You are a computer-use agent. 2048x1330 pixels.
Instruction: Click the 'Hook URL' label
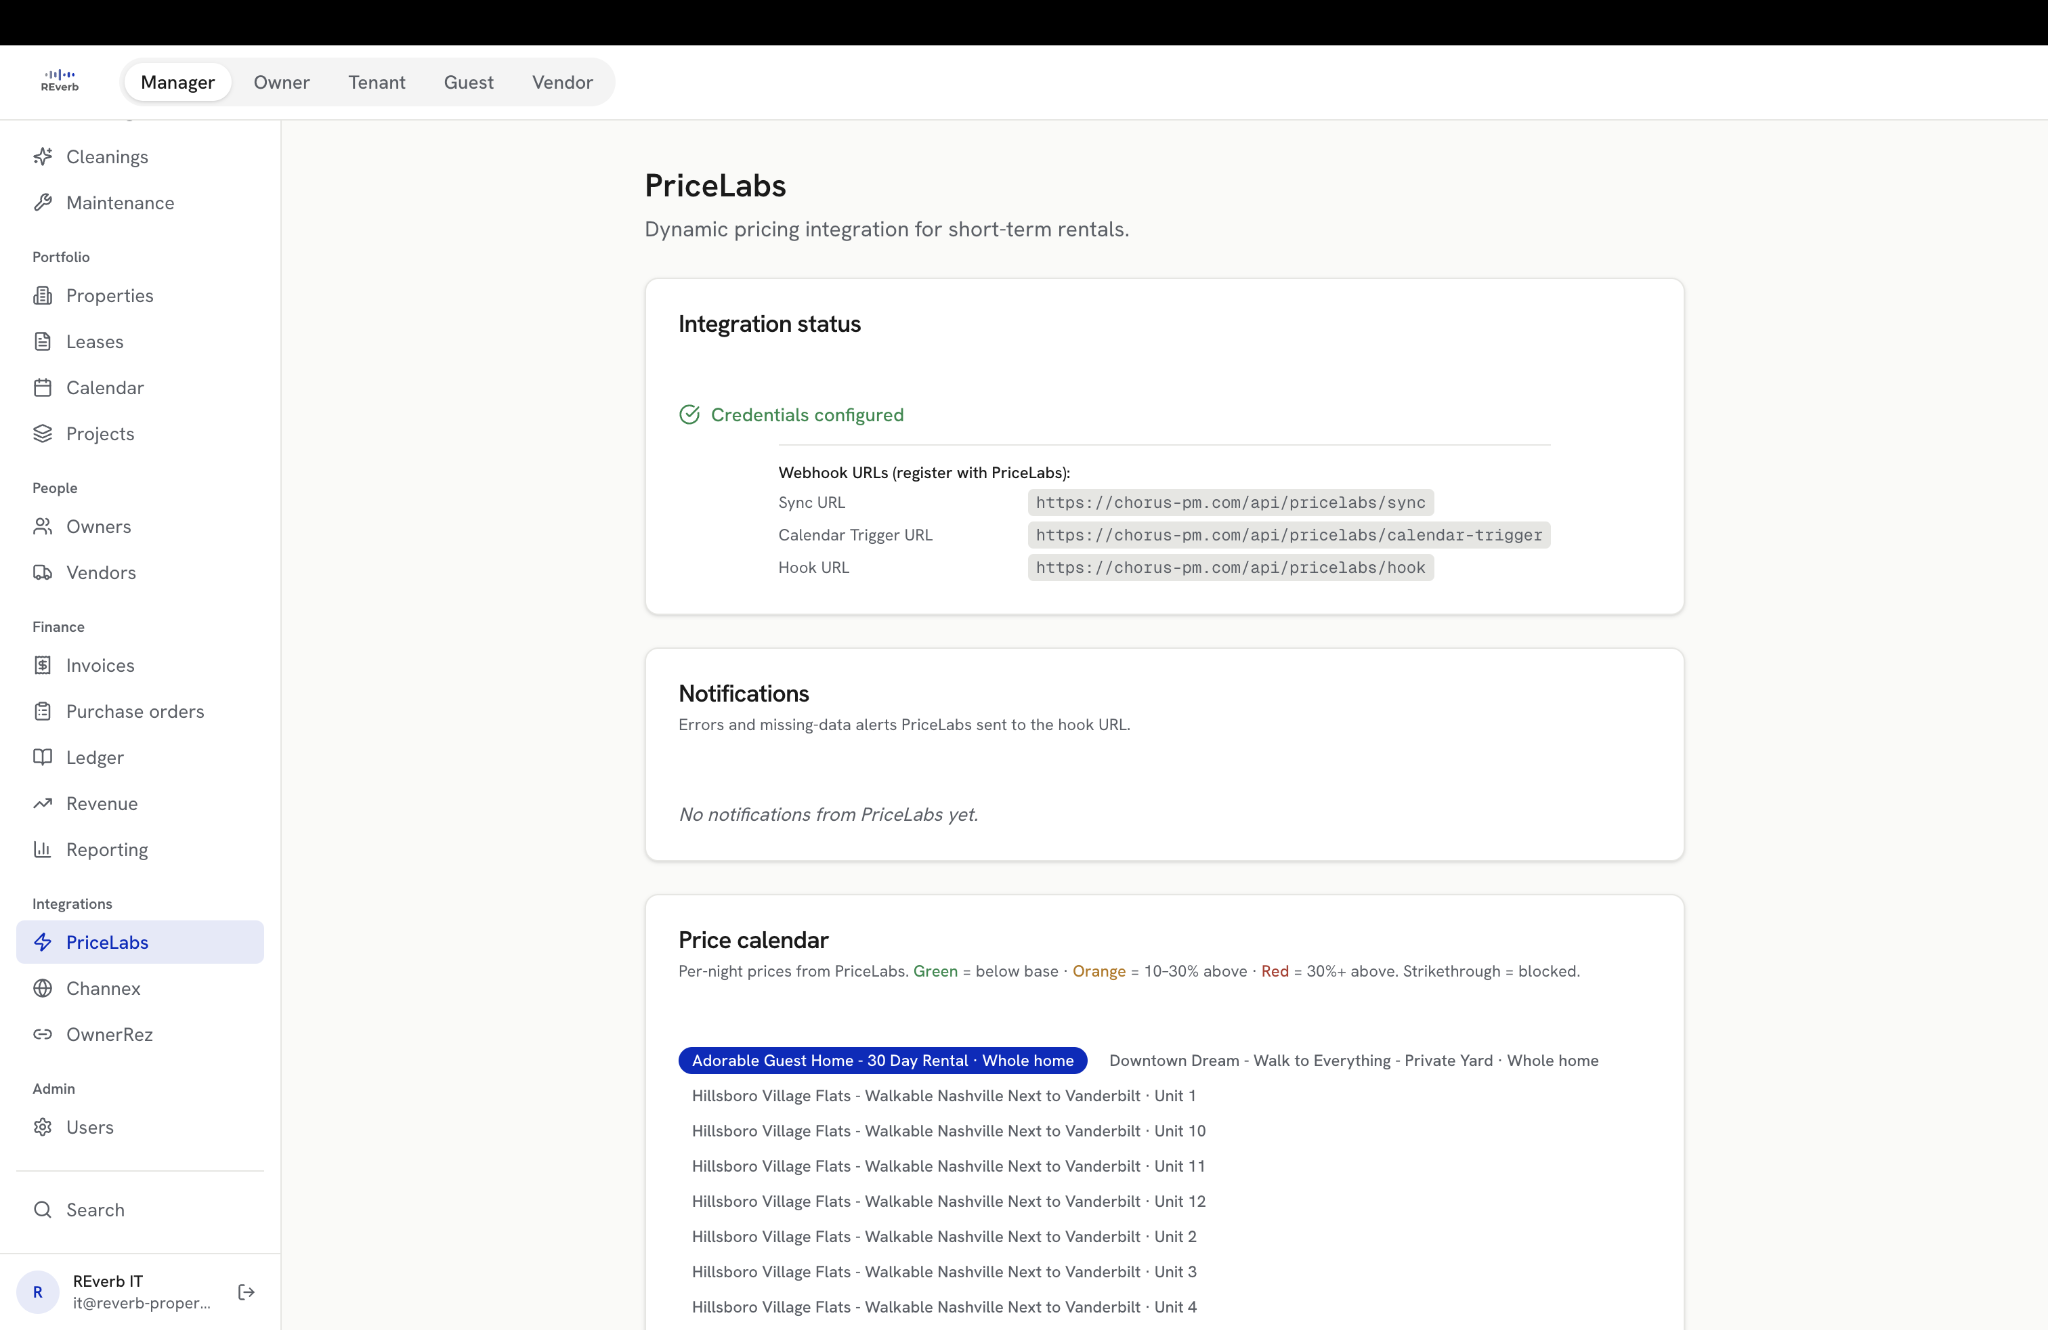click(x=814, y=568)
